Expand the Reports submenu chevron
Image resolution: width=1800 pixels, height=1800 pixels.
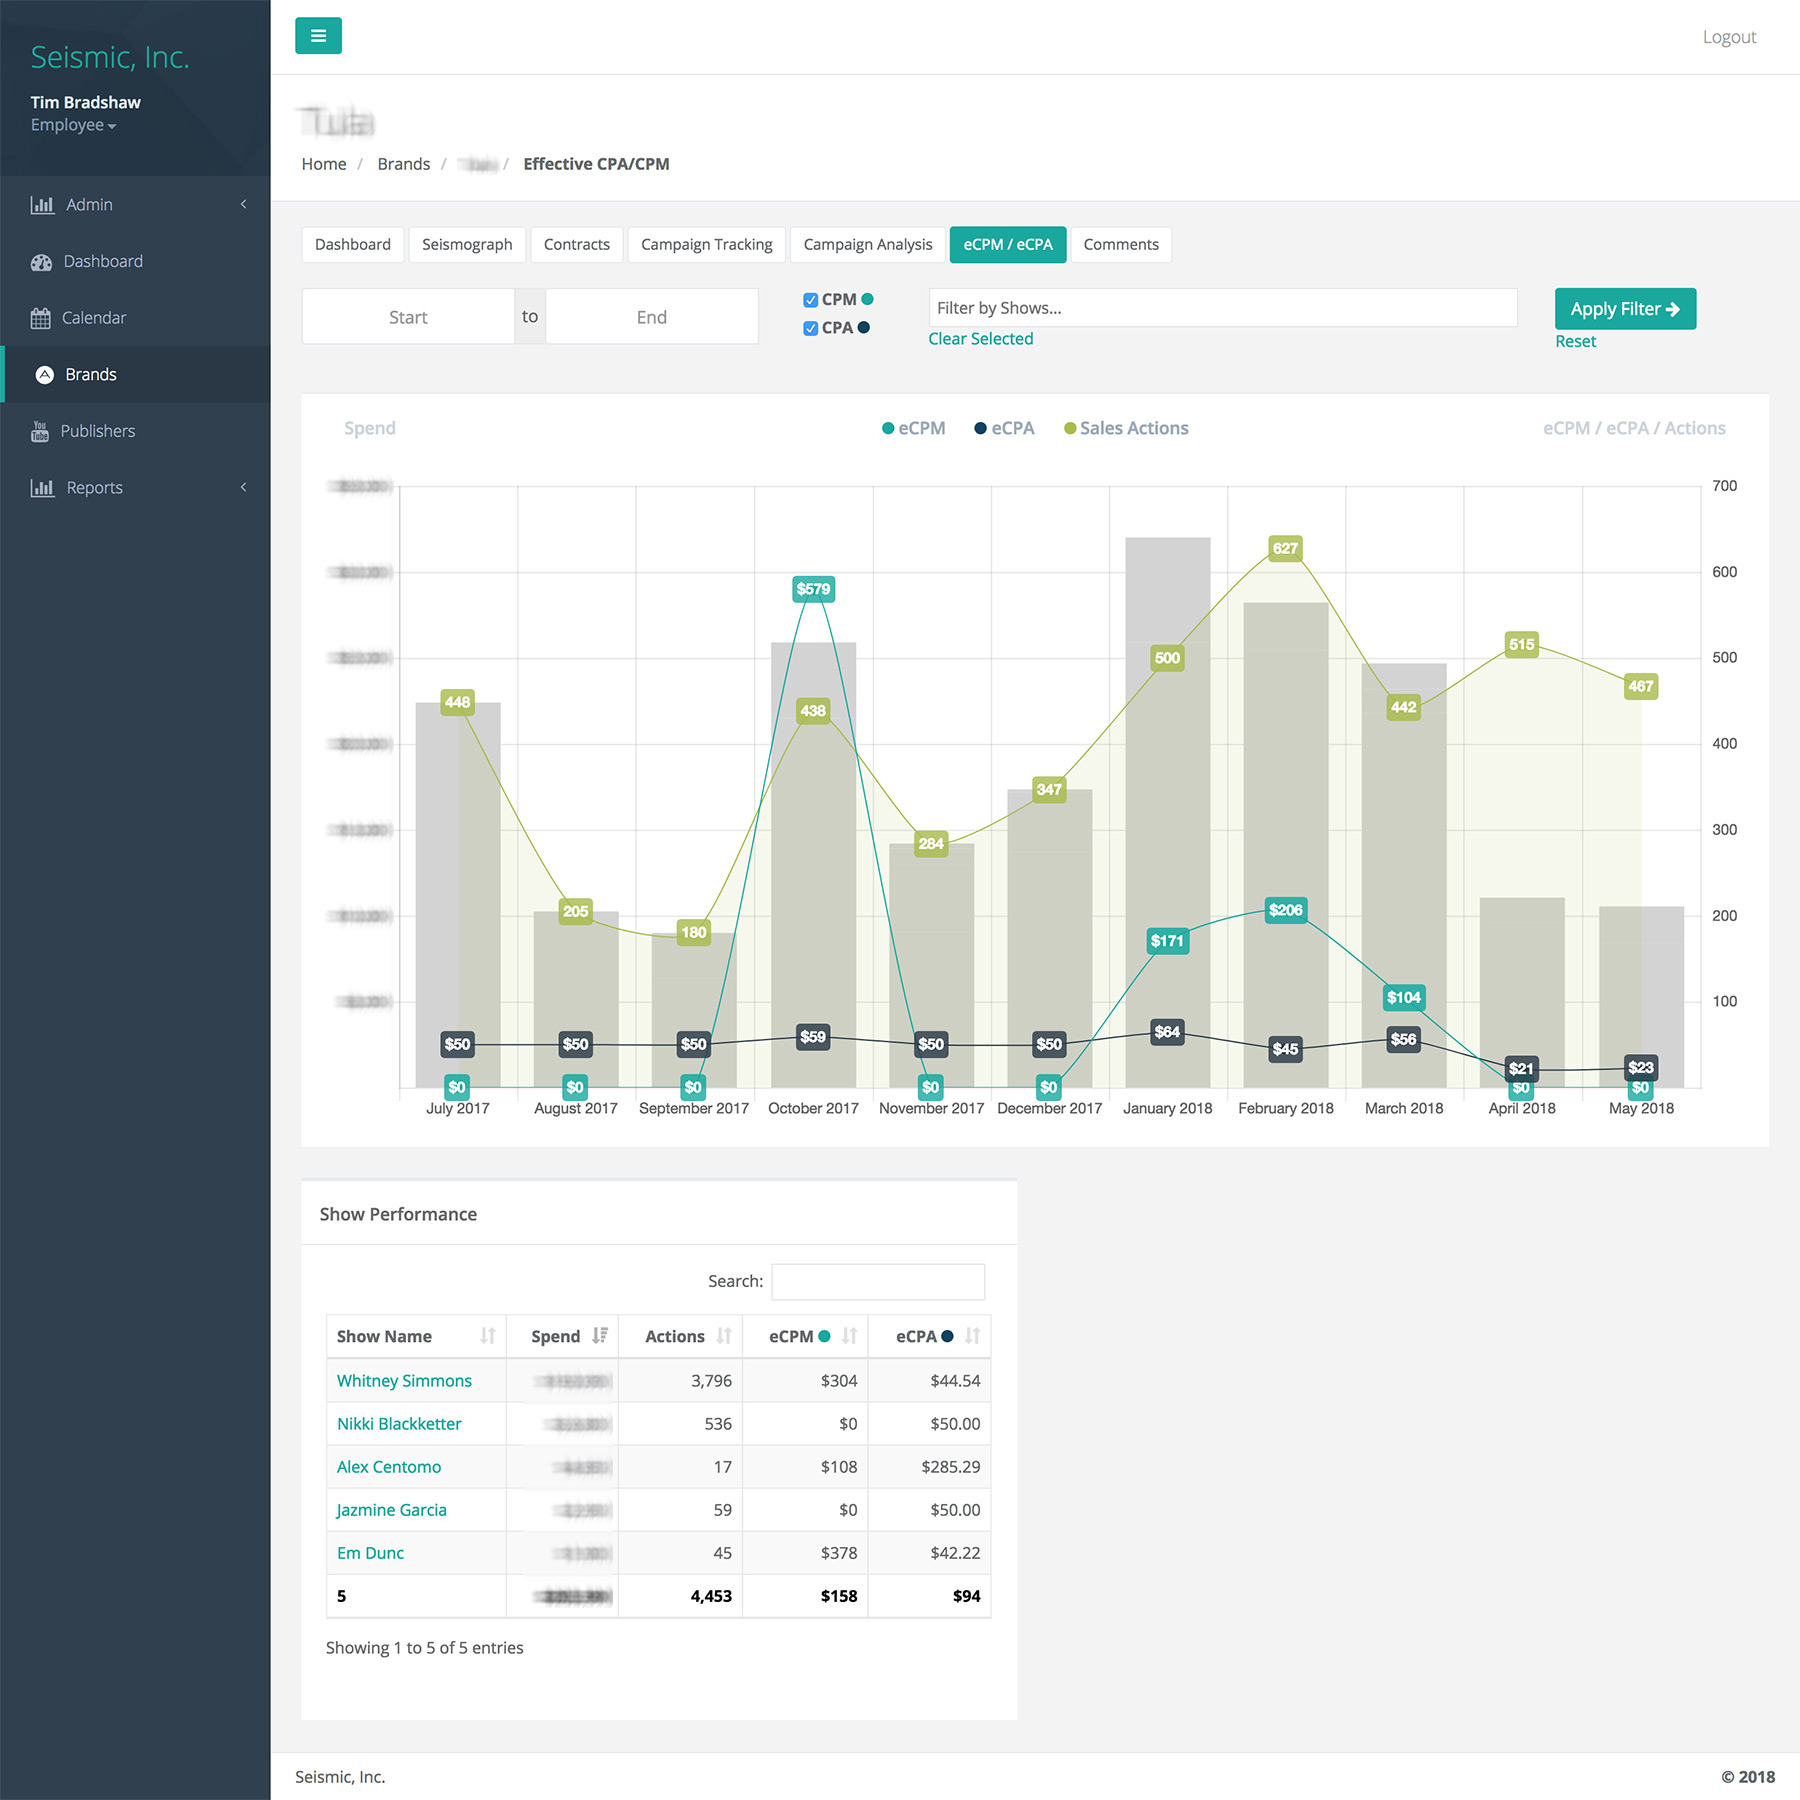coord(243,488)
